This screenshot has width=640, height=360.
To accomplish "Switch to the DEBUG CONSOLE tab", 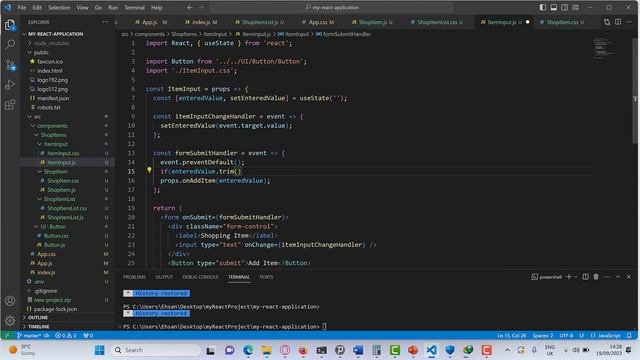I will click(200, 277).
